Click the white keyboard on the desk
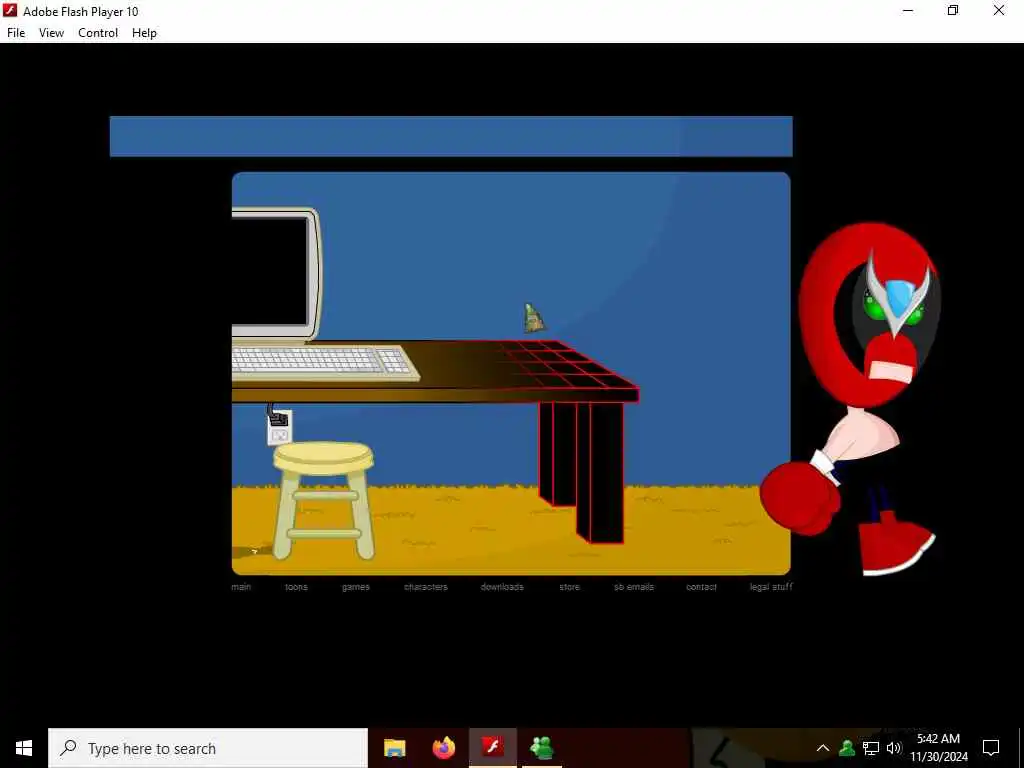 tap(325, 362)
